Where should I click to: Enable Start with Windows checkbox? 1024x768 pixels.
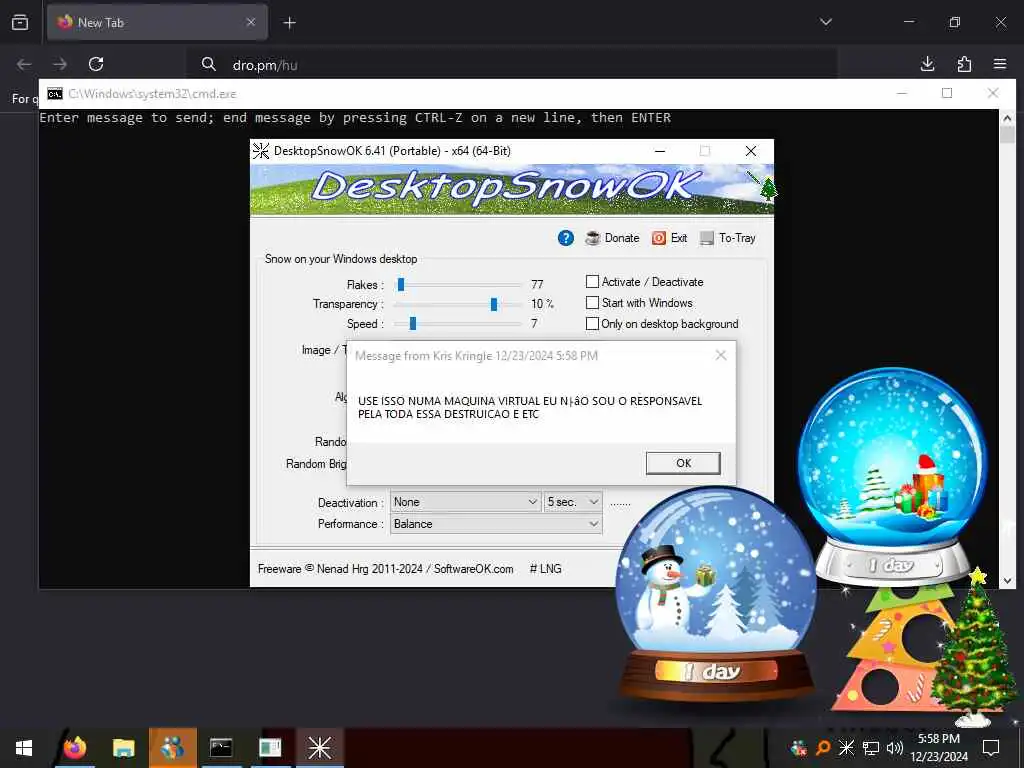coord(592,302)
